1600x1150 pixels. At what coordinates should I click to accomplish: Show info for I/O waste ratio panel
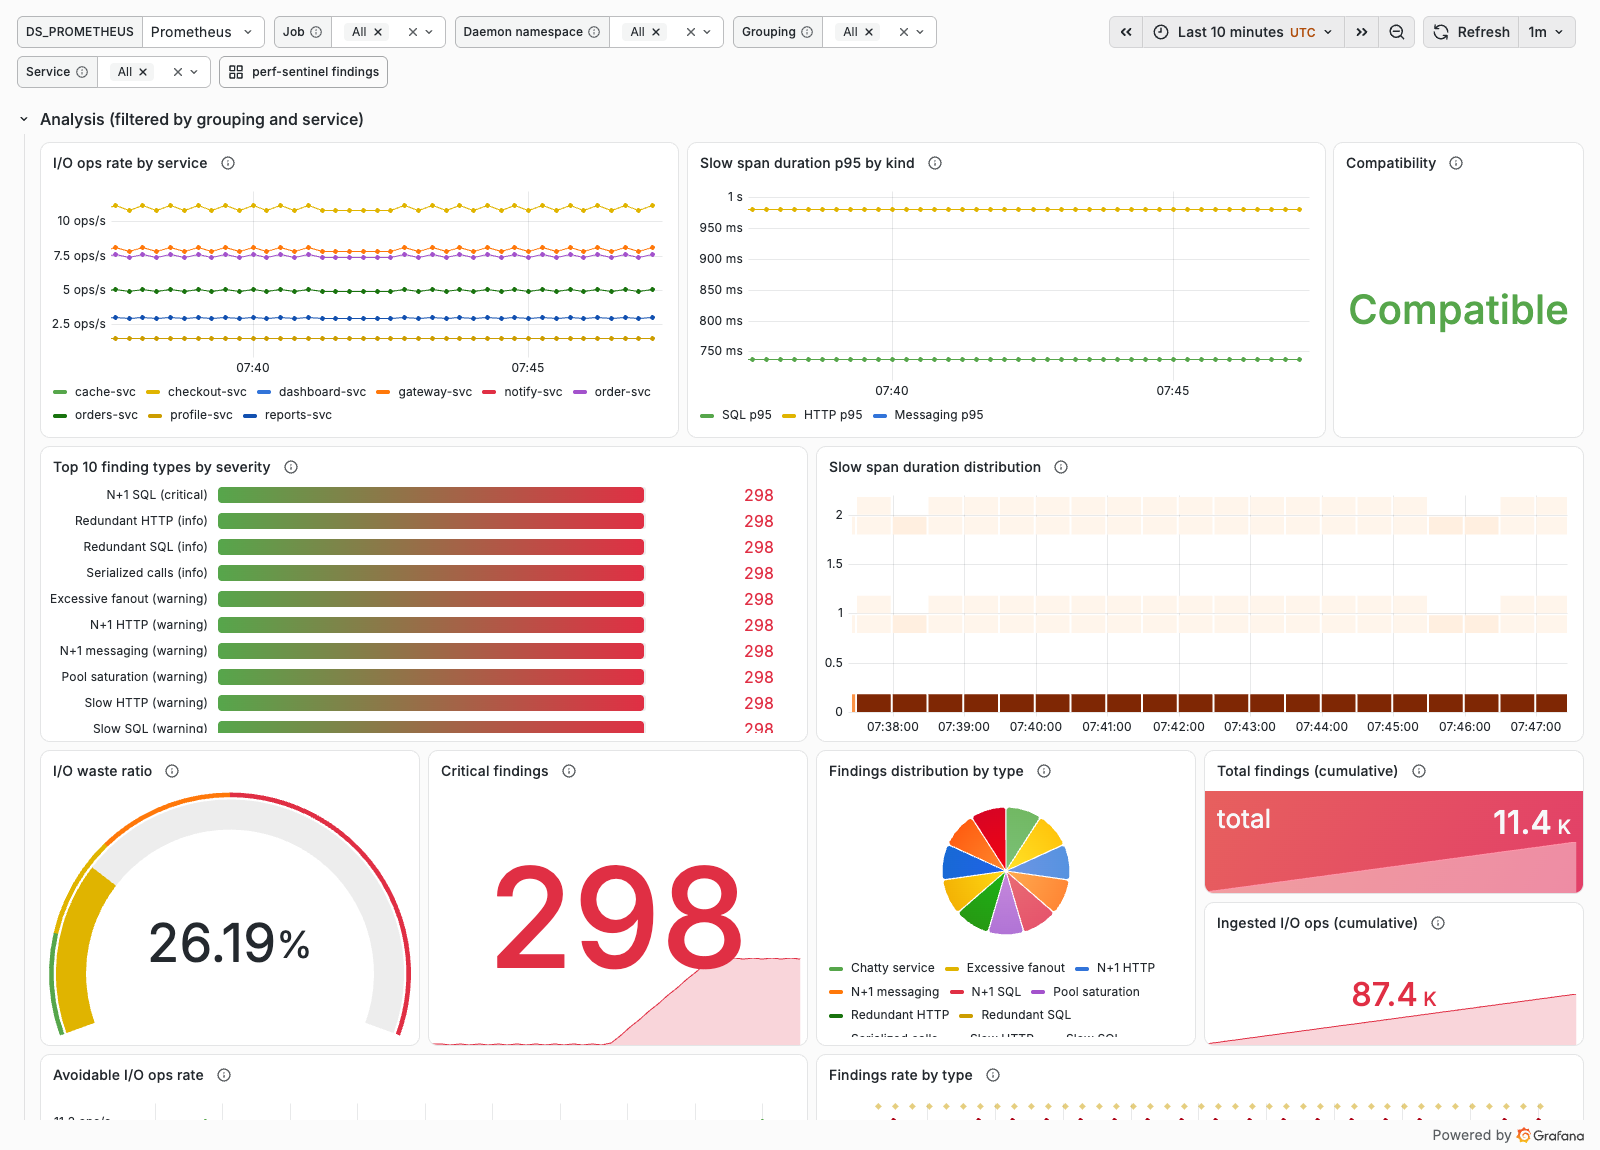(x=172, y=771)
